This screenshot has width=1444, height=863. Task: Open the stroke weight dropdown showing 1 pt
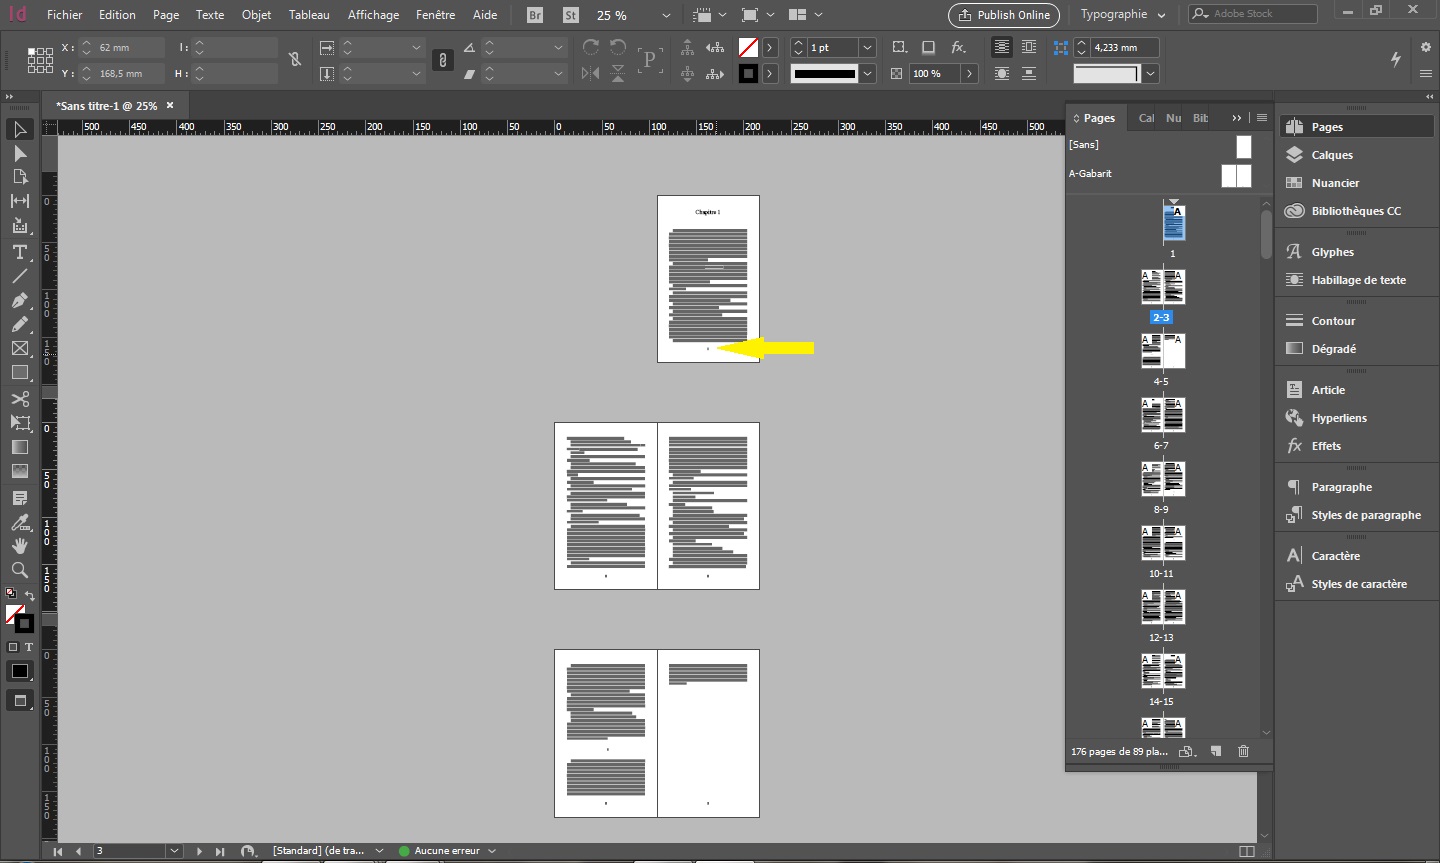pyautogui.click(x=867, y=47)
